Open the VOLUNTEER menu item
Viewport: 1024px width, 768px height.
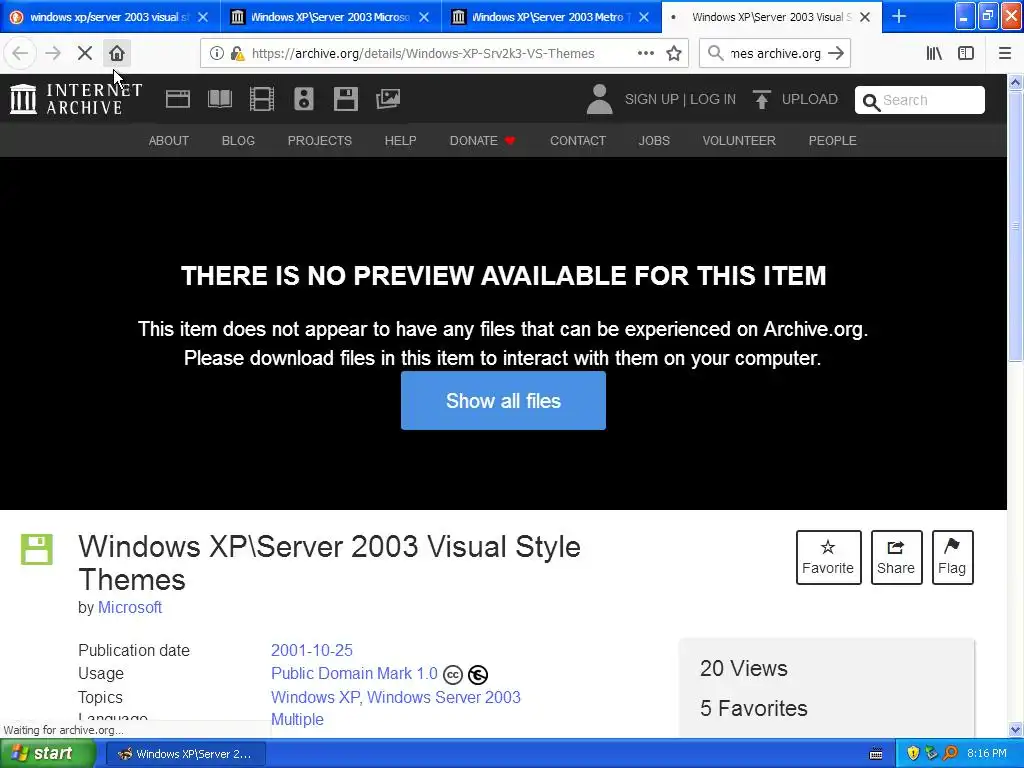coord(739,140)
